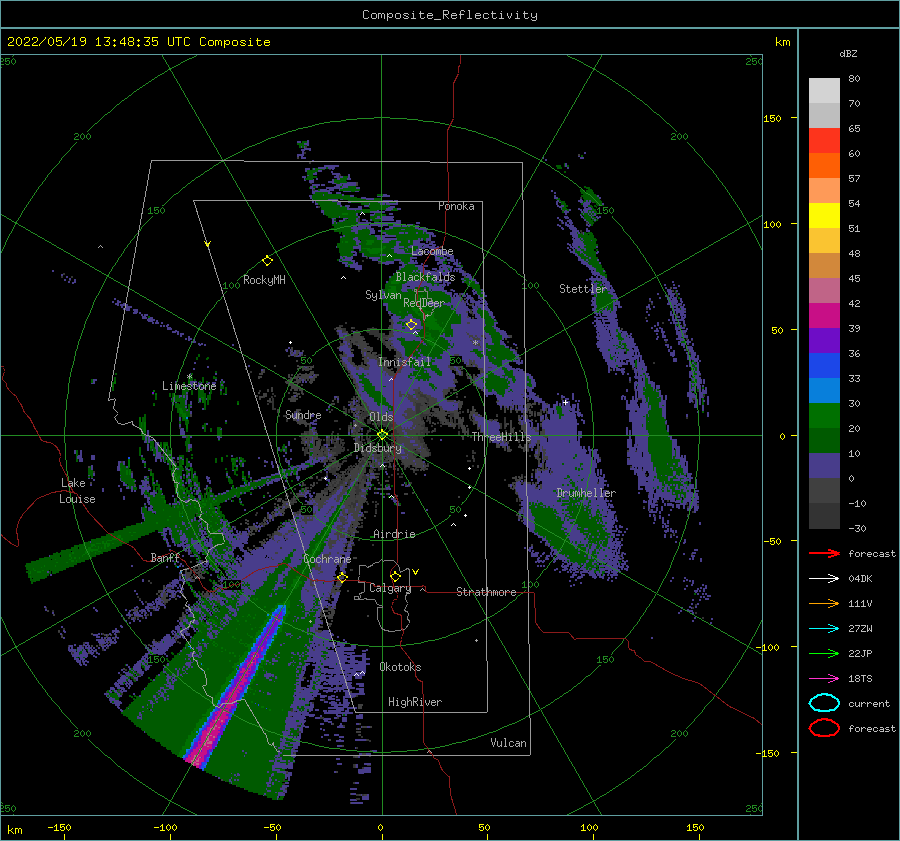Click the light gray 70-80 dBZ swatch
This screenshot has height=841, width=900.
tap(824, 91)
